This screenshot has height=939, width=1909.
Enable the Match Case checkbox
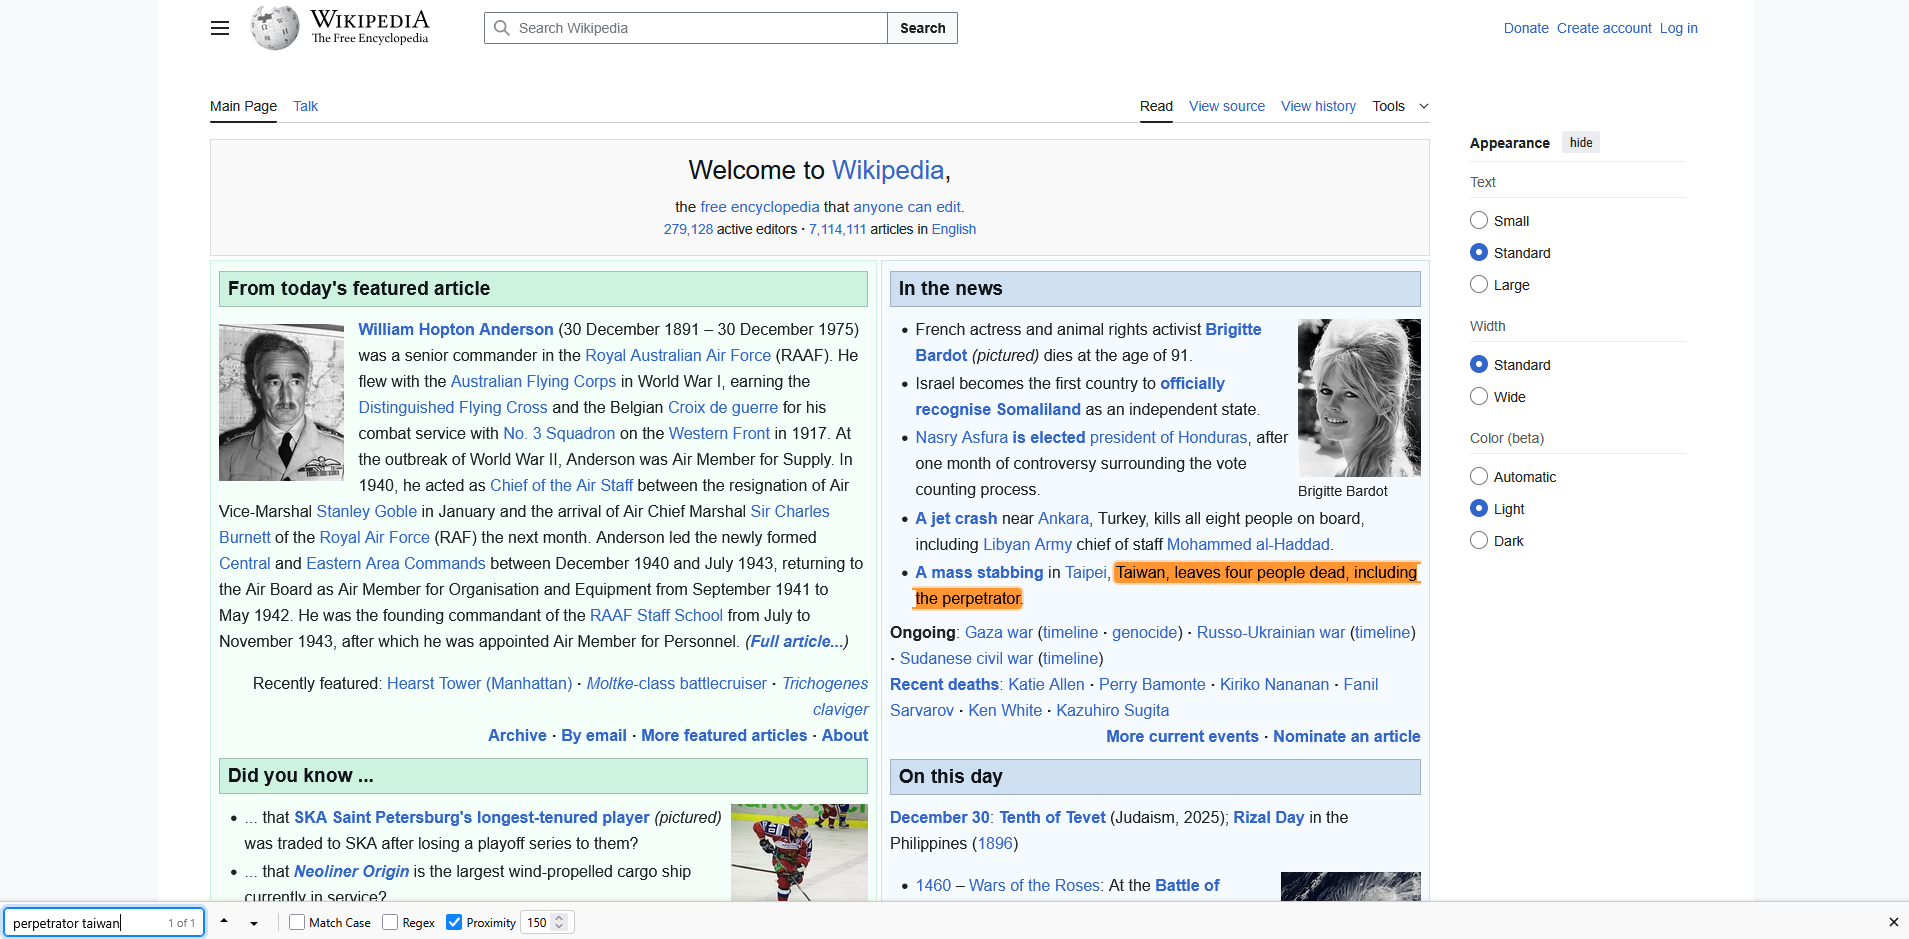pyautogui.click(x=297, y=922)
